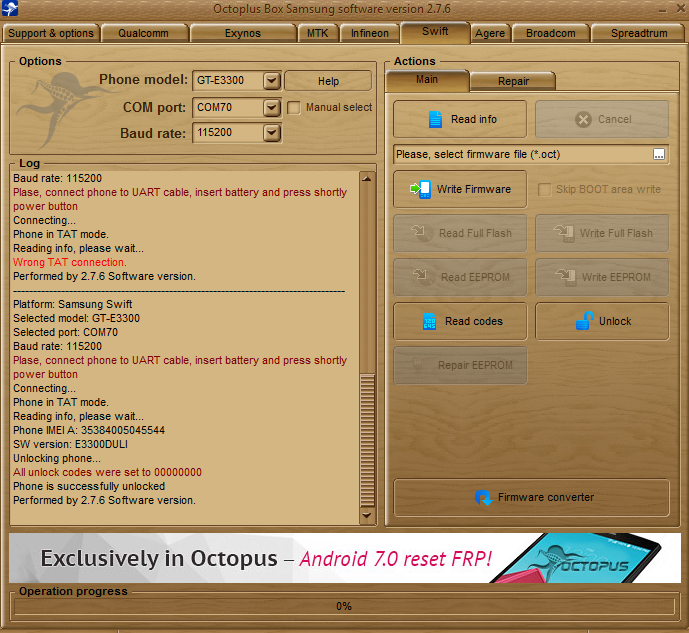Click the Write EEPROM icon
689x633 pixels.
pos(566,277)
